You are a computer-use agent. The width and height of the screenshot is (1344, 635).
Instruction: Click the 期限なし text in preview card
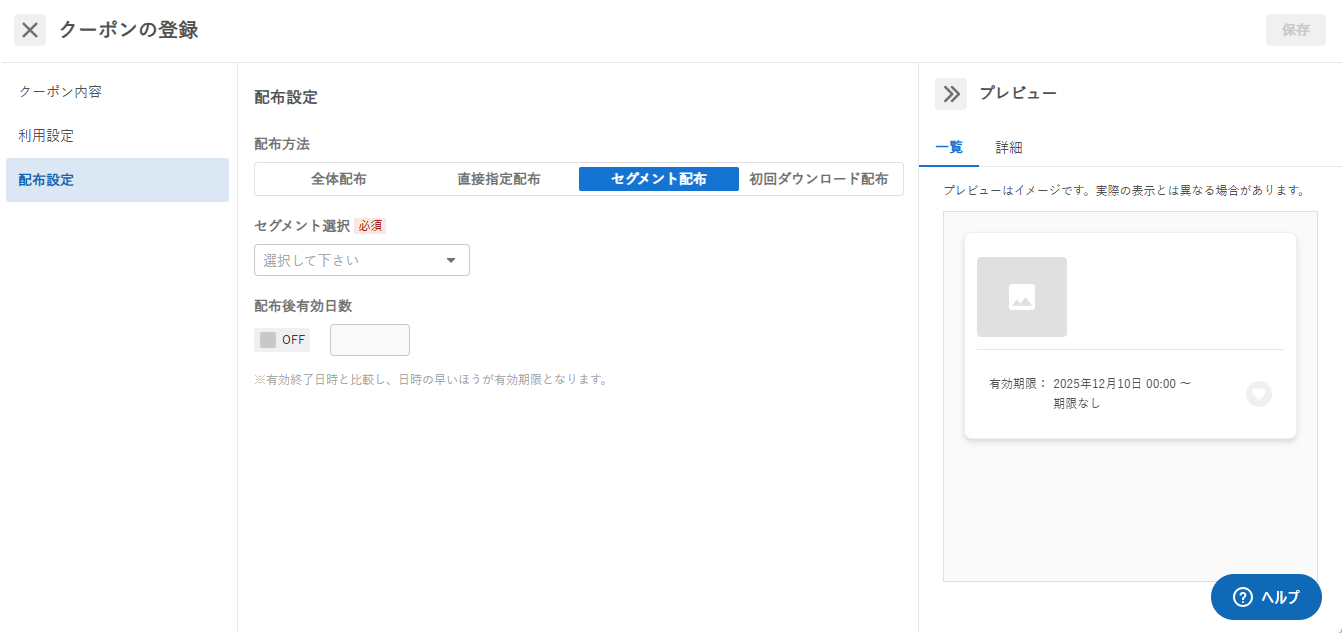click(1077, 404)
